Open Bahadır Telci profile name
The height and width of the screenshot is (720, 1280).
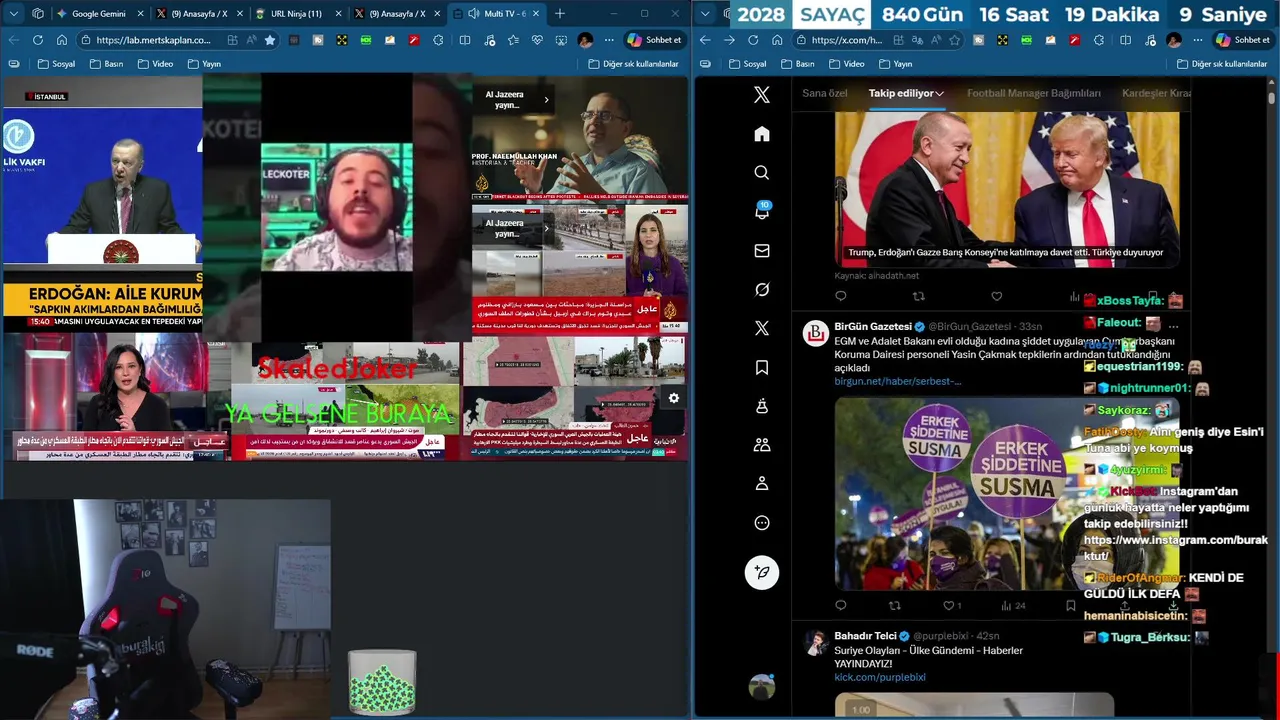(x=866, y=635)
